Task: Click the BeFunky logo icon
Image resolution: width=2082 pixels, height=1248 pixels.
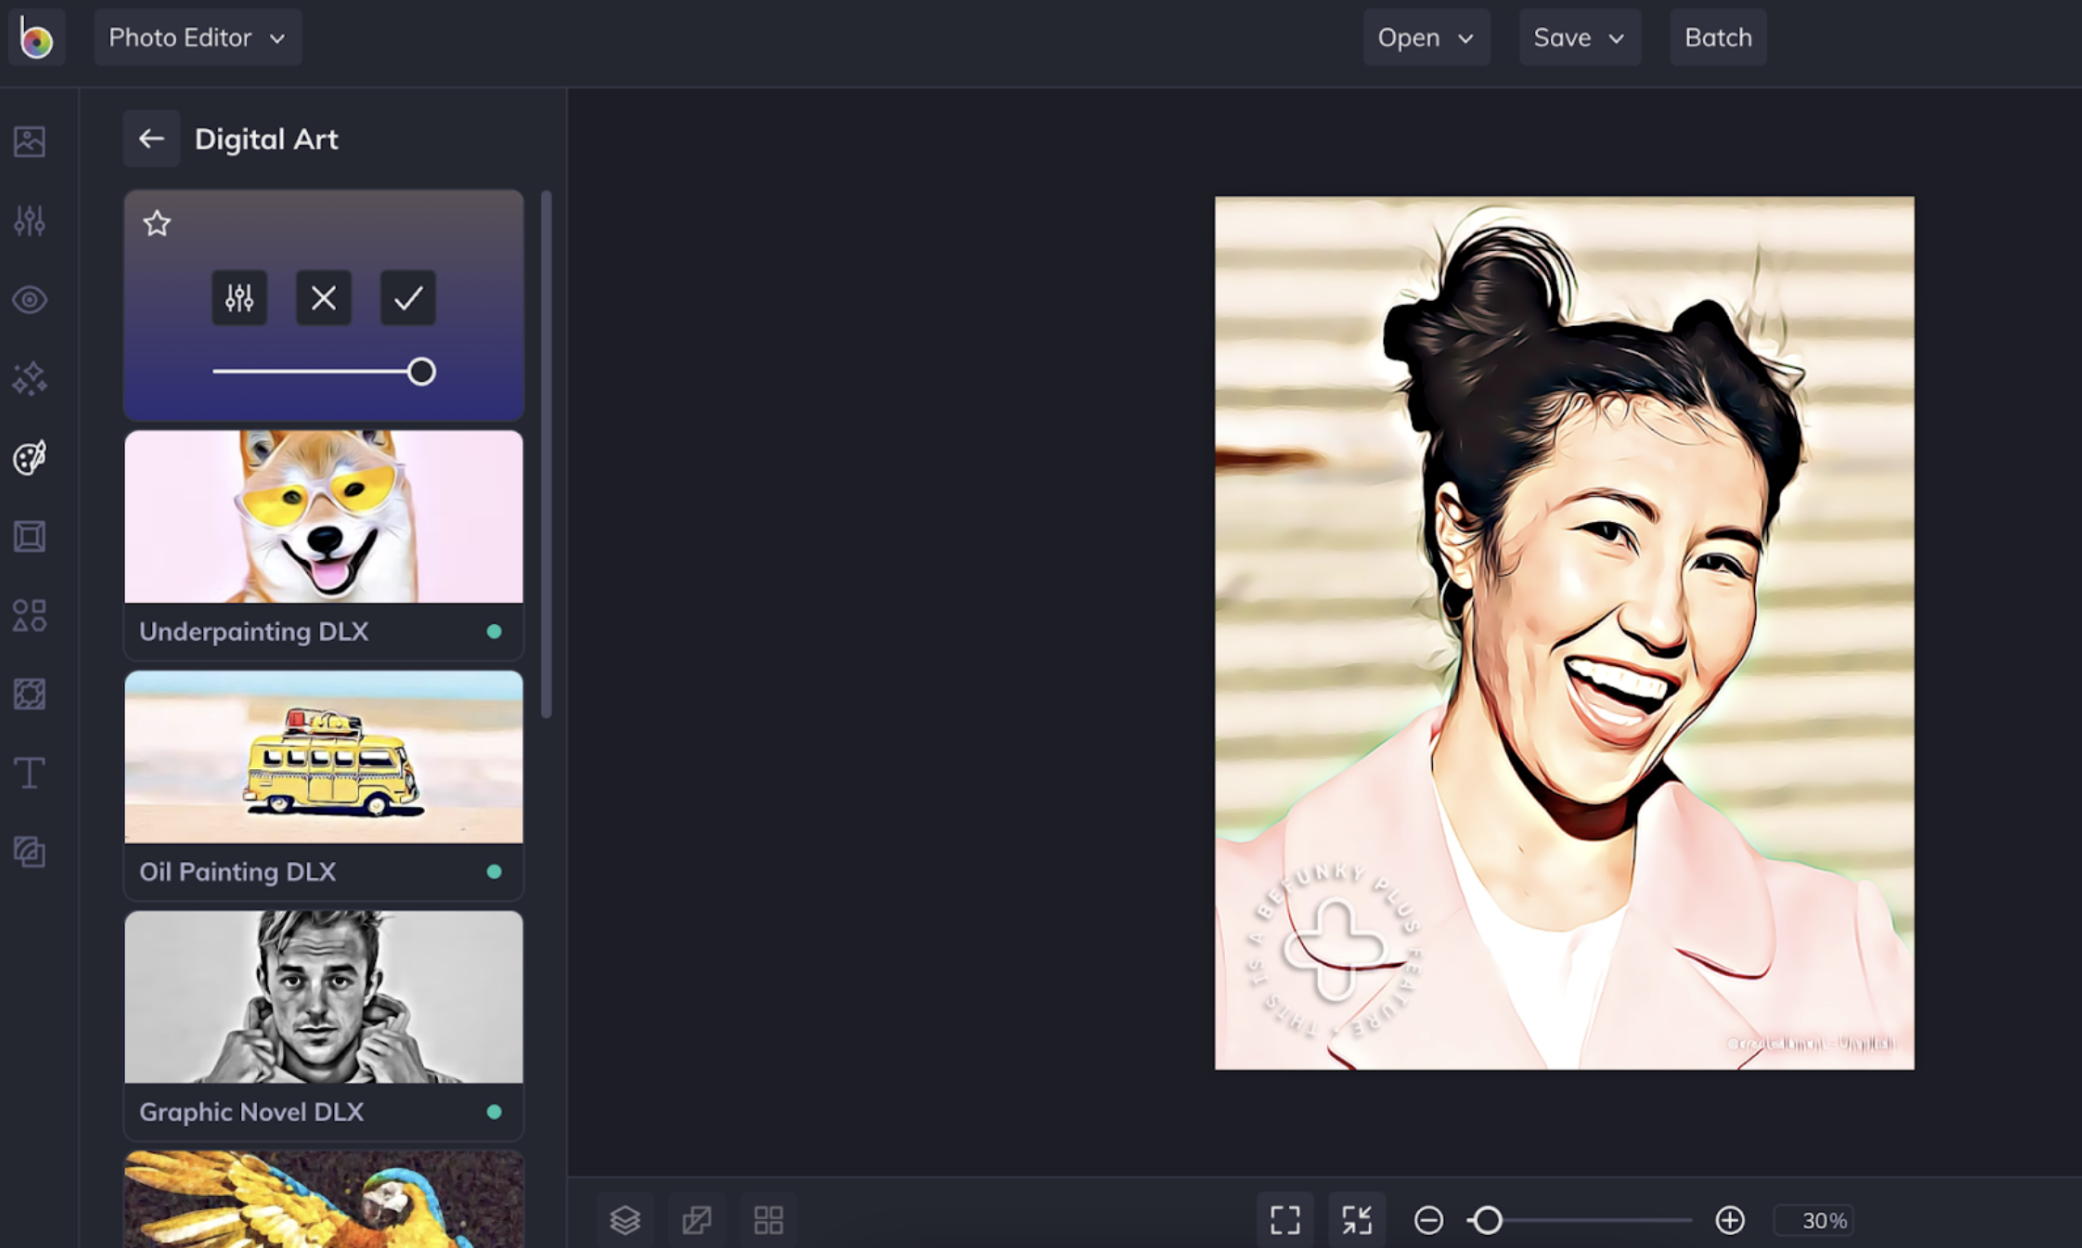Action: [x=36, y=38]
